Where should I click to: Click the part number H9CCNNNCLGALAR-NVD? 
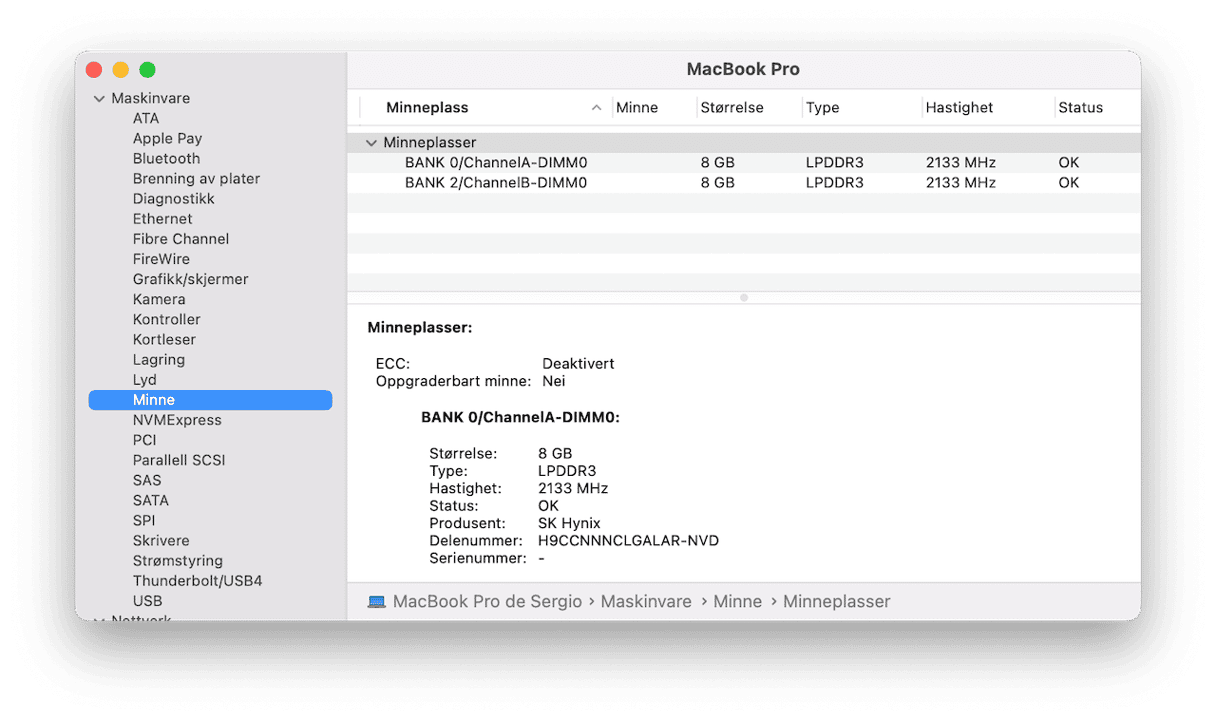point(628,541)
